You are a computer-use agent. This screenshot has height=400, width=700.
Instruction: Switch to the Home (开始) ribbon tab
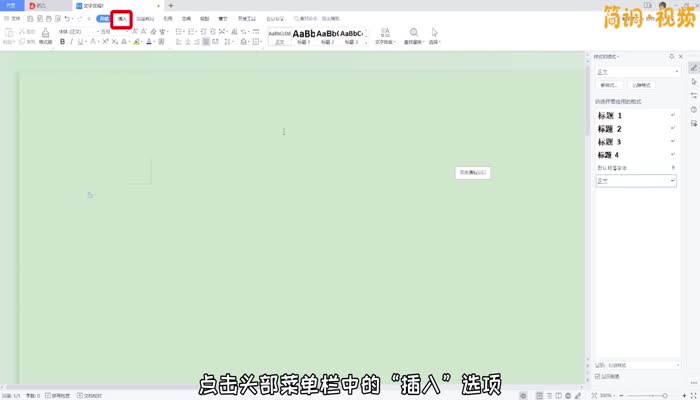tap(104, 19)
